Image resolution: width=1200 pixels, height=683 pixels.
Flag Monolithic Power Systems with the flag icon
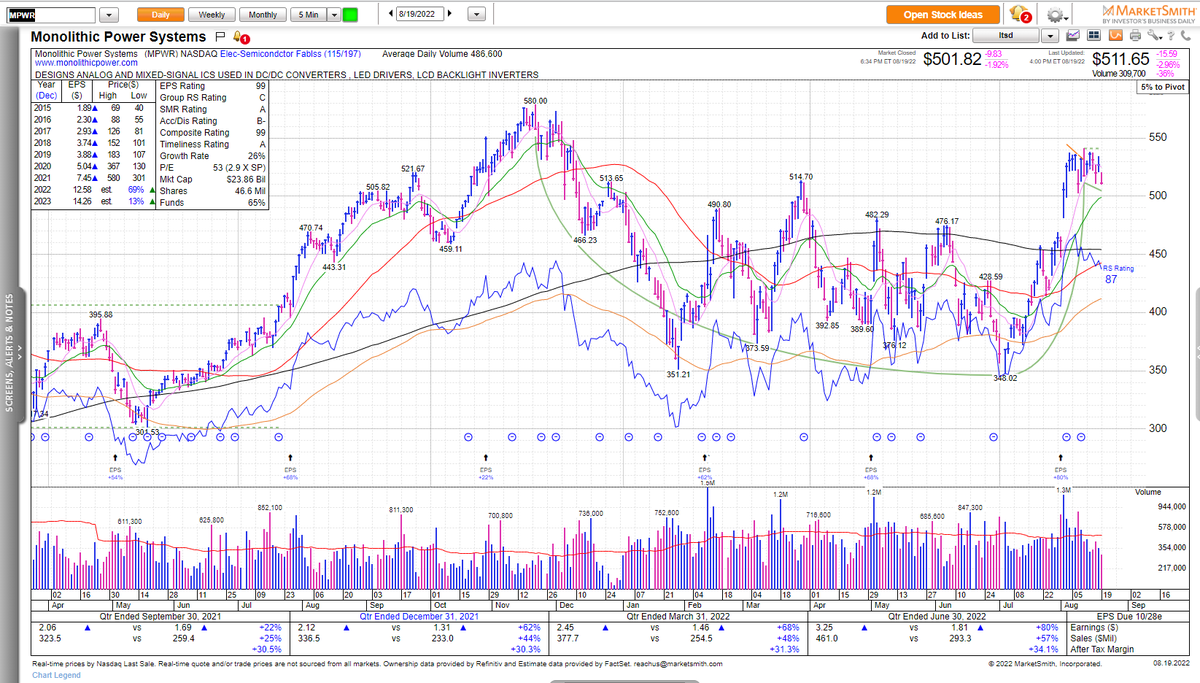219,36
